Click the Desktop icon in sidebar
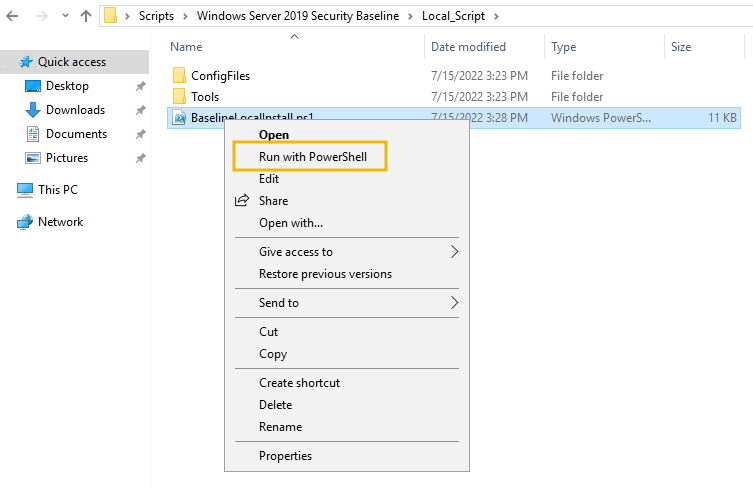The image size is (753, 488). [33, 86]
